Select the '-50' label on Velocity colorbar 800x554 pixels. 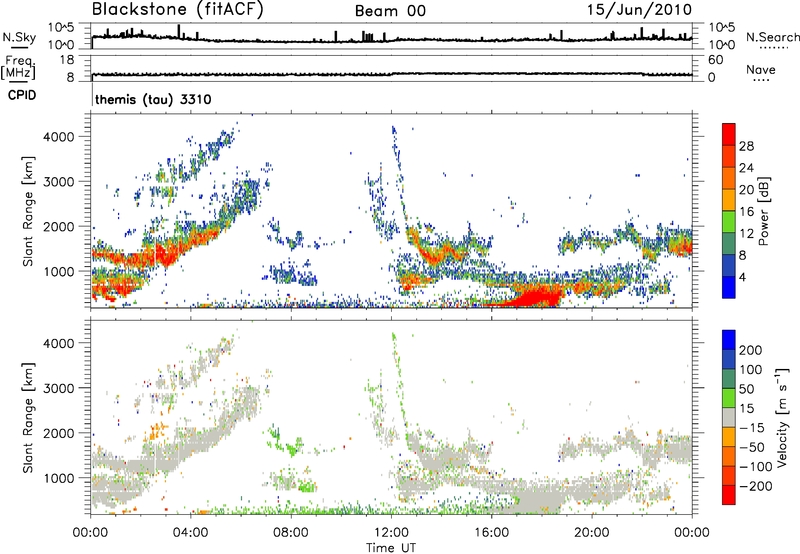[x=752, y=447]
